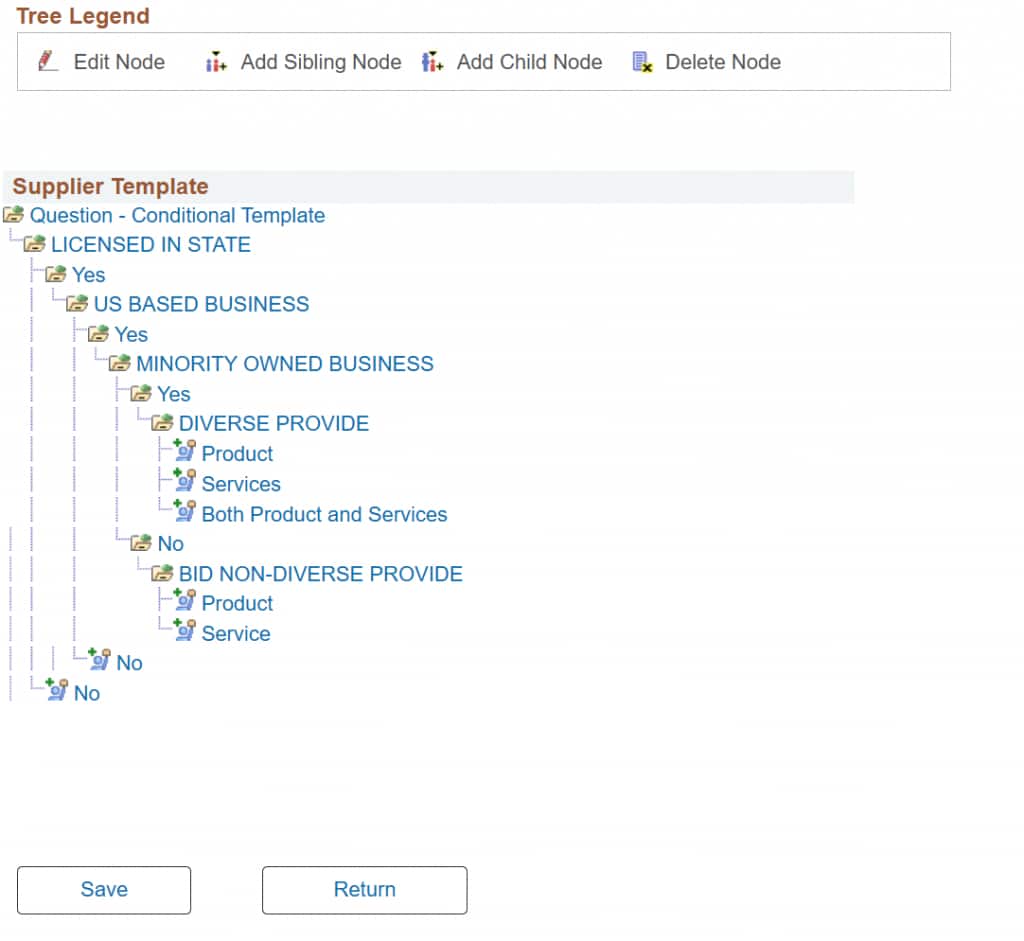
Task: Select Product under BID NON-DIVERSE PROVIDE
Action: click(x=237, y=603)
